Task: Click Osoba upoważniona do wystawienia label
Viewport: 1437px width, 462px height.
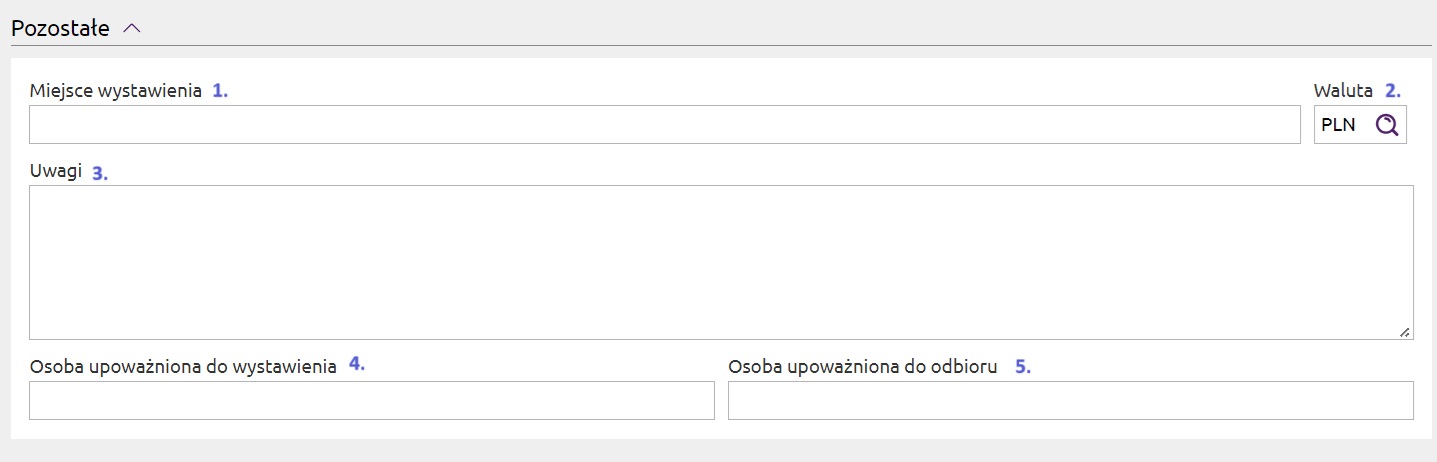Action: click(183, 367)
